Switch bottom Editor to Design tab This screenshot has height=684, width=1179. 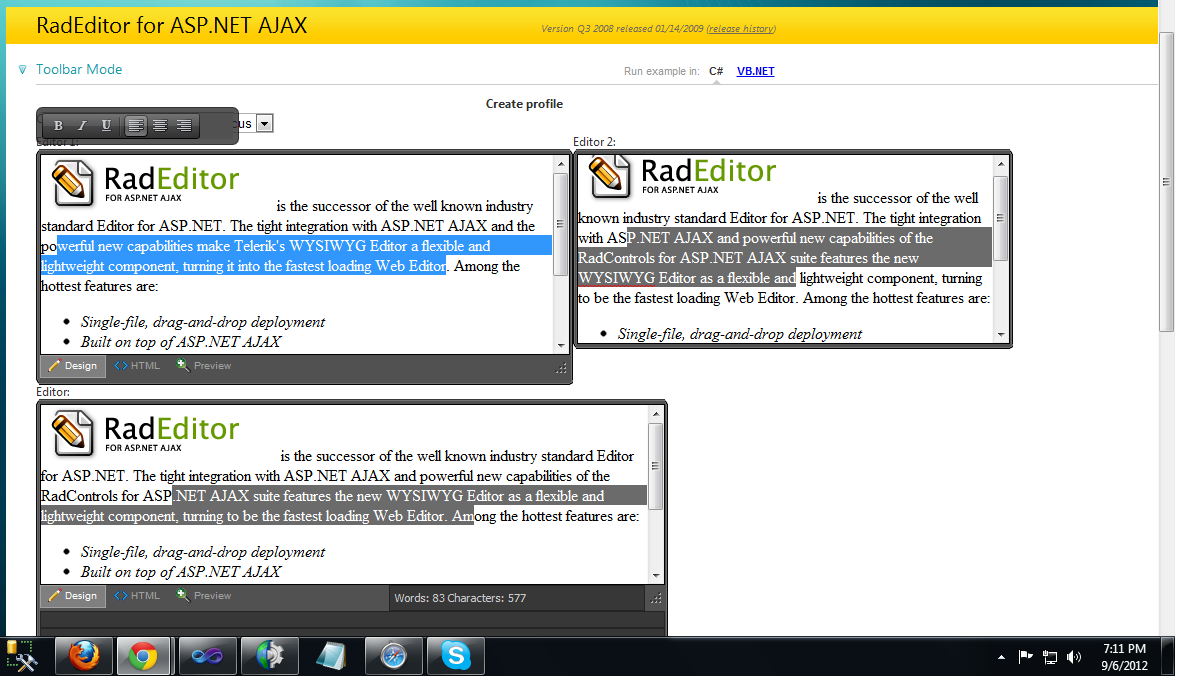tap(73, 596)
